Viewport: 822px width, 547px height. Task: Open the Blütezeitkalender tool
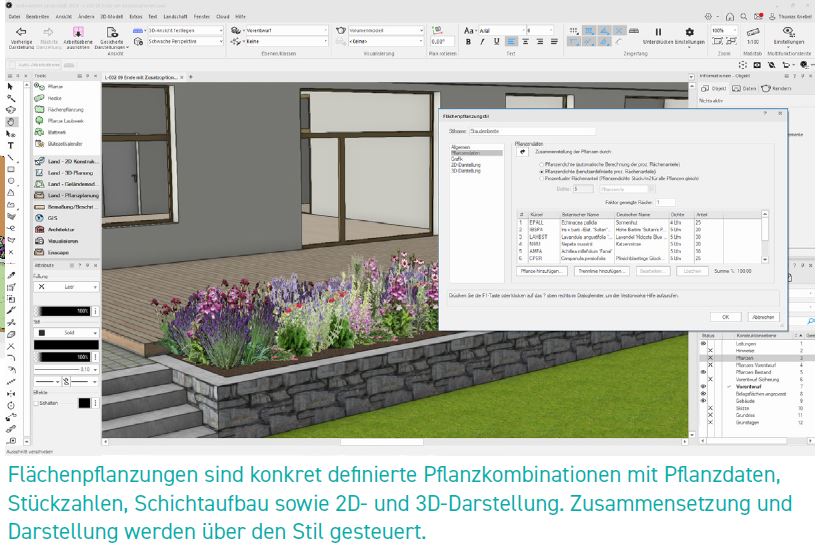point(58,144)
